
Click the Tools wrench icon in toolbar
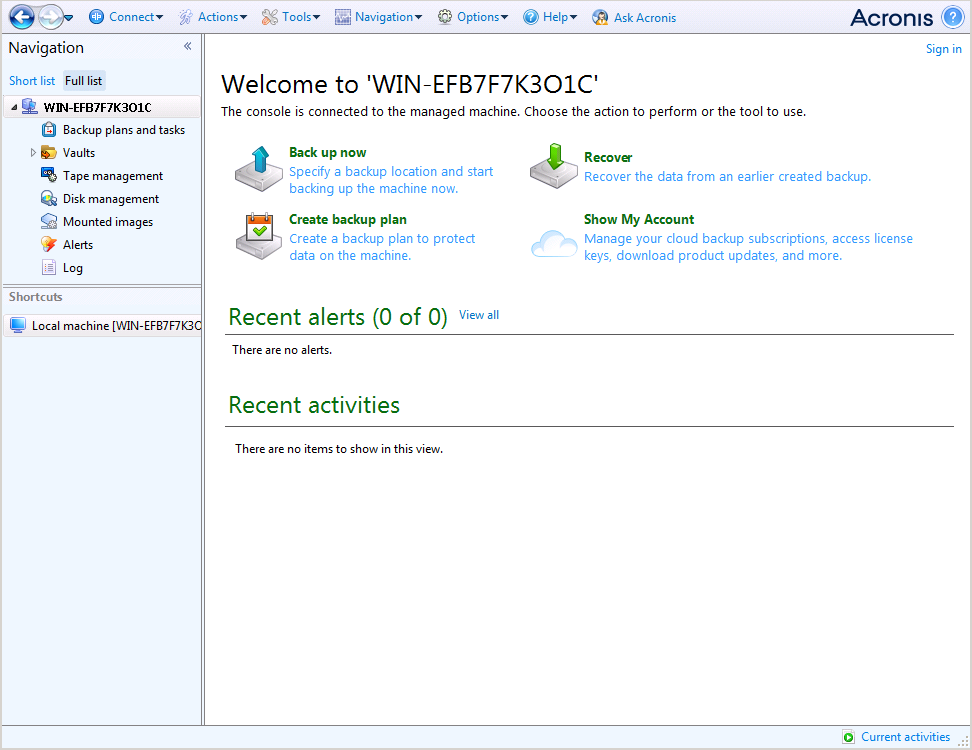(x=270, y=17)
